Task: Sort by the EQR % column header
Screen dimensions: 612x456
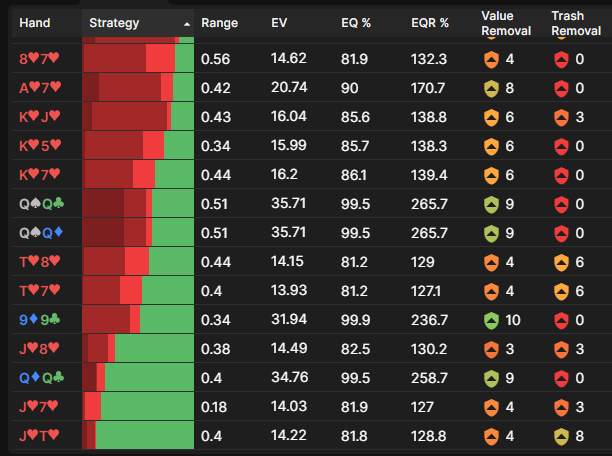Action: [430, 23]
